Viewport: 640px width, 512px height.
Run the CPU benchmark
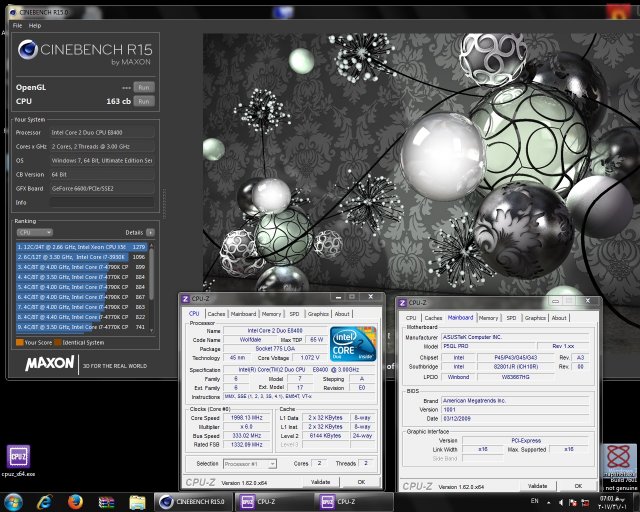[144, 101]
